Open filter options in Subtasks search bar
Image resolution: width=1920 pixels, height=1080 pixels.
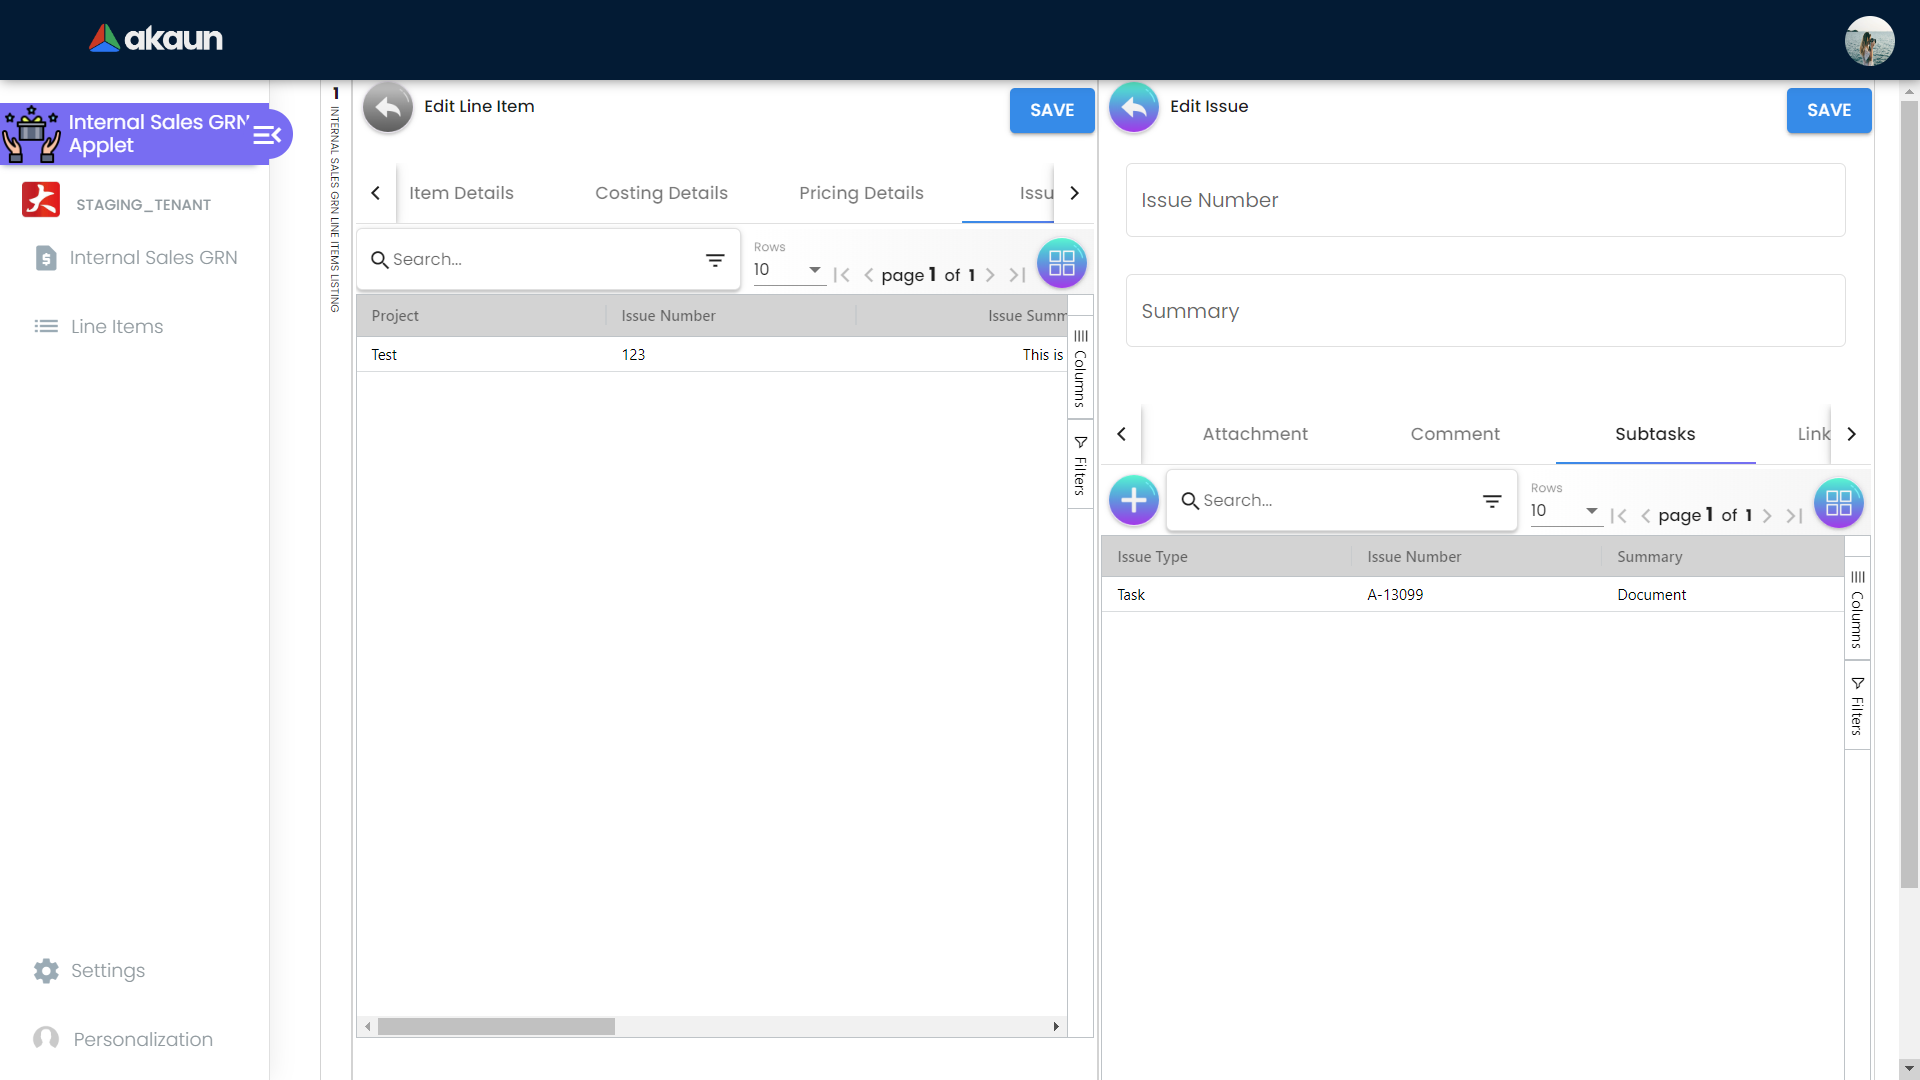(x=1492, y=501)
